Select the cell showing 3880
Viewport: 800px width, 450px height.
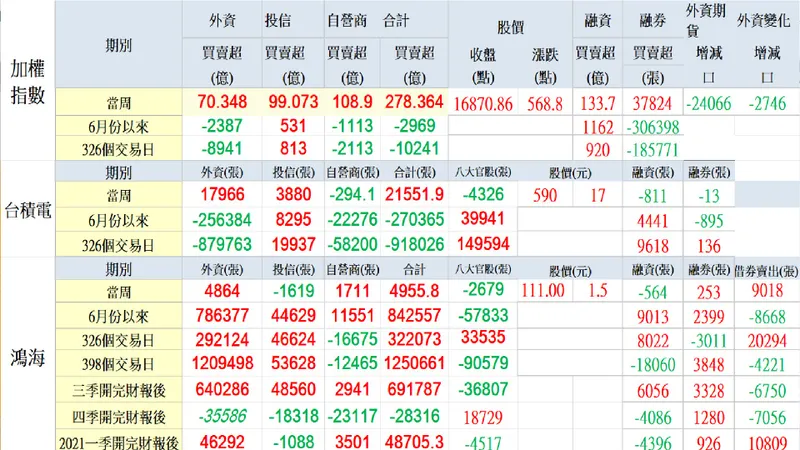[293, 194]
